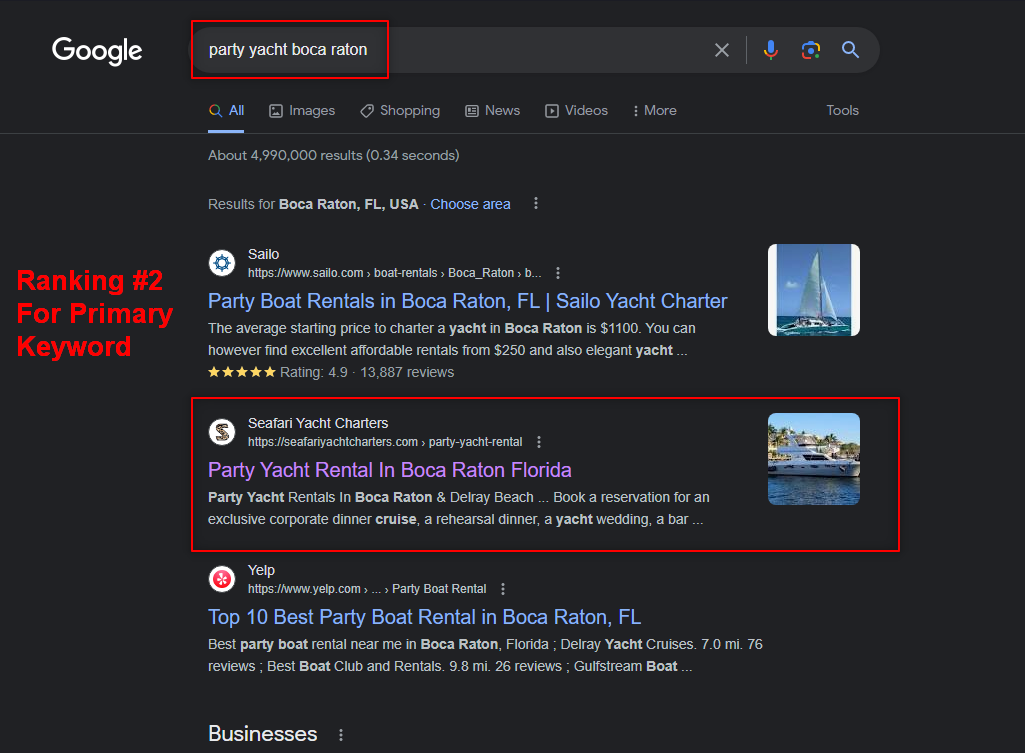Click the Businesses section heading
The width and height of the screenshot is (1025, 753).
click(x=263, y=734)
